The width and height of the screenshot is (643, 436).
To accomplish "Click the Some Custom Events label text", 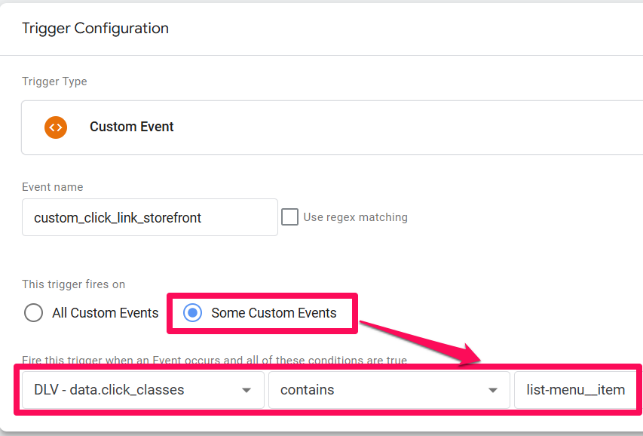I will point(274,313).
